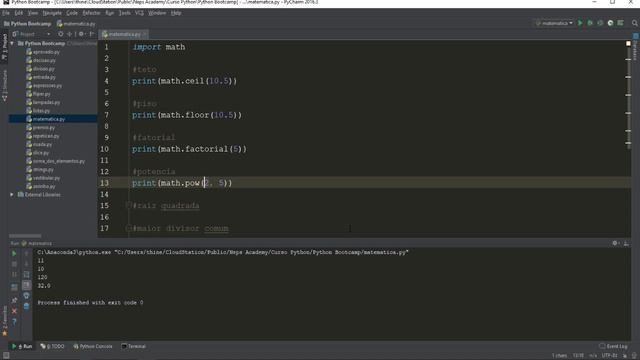Run matematica with the green play button in the top toolbar

tap(580, 23)
